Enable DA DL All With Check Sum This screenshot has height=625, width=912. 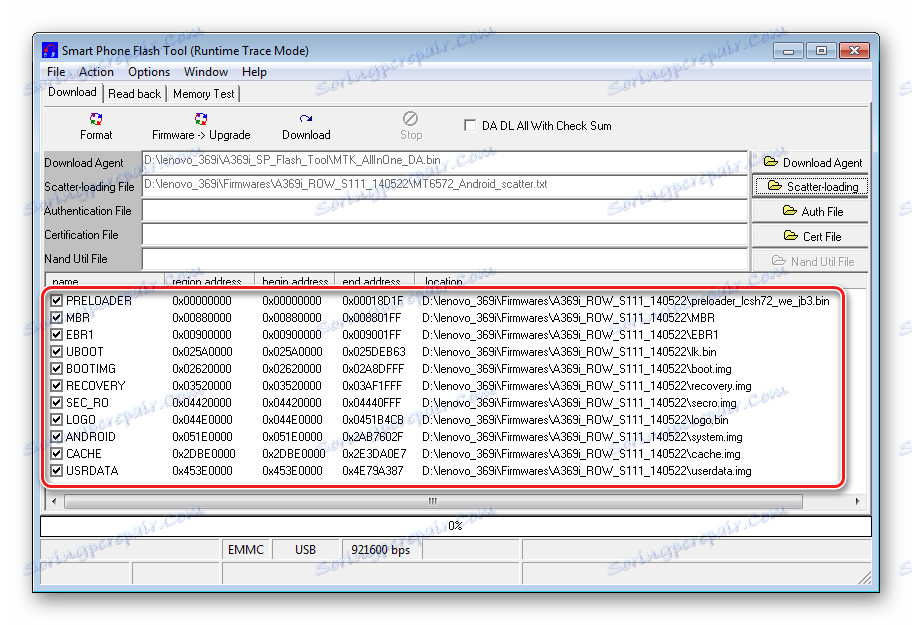click(469, 125)
